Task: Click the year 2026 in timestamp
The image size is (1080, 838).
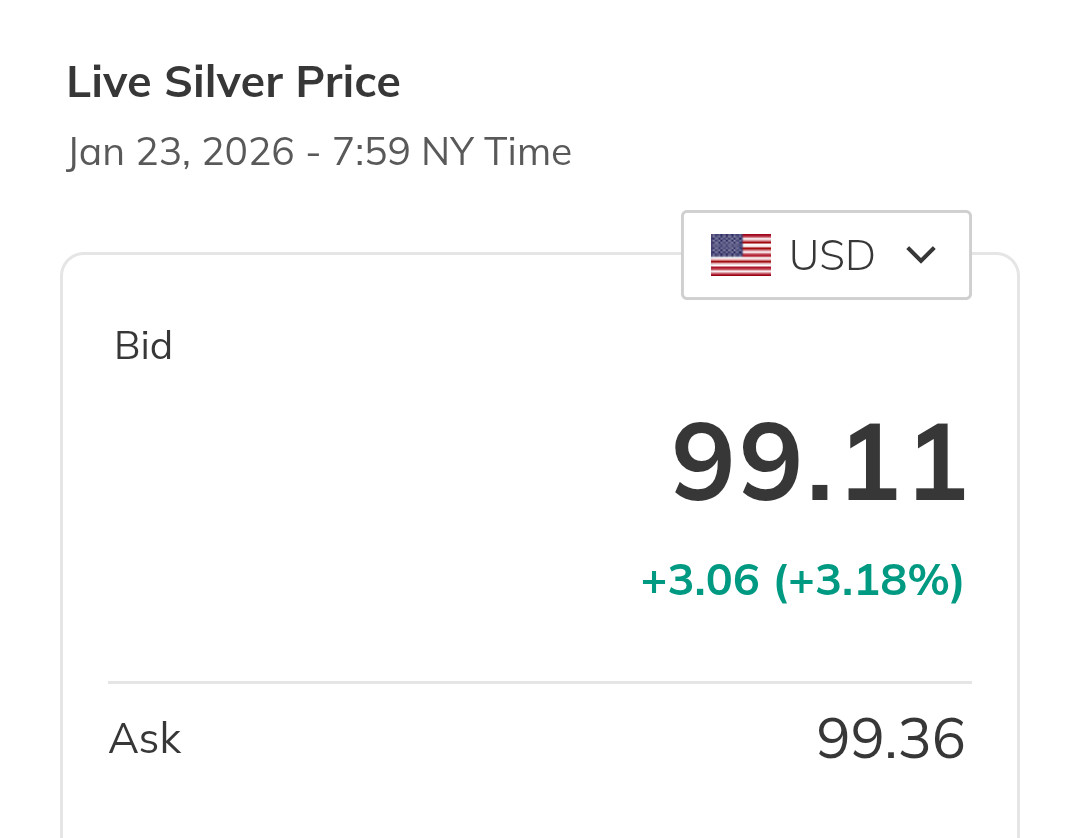Action: (x=247, y=152)
